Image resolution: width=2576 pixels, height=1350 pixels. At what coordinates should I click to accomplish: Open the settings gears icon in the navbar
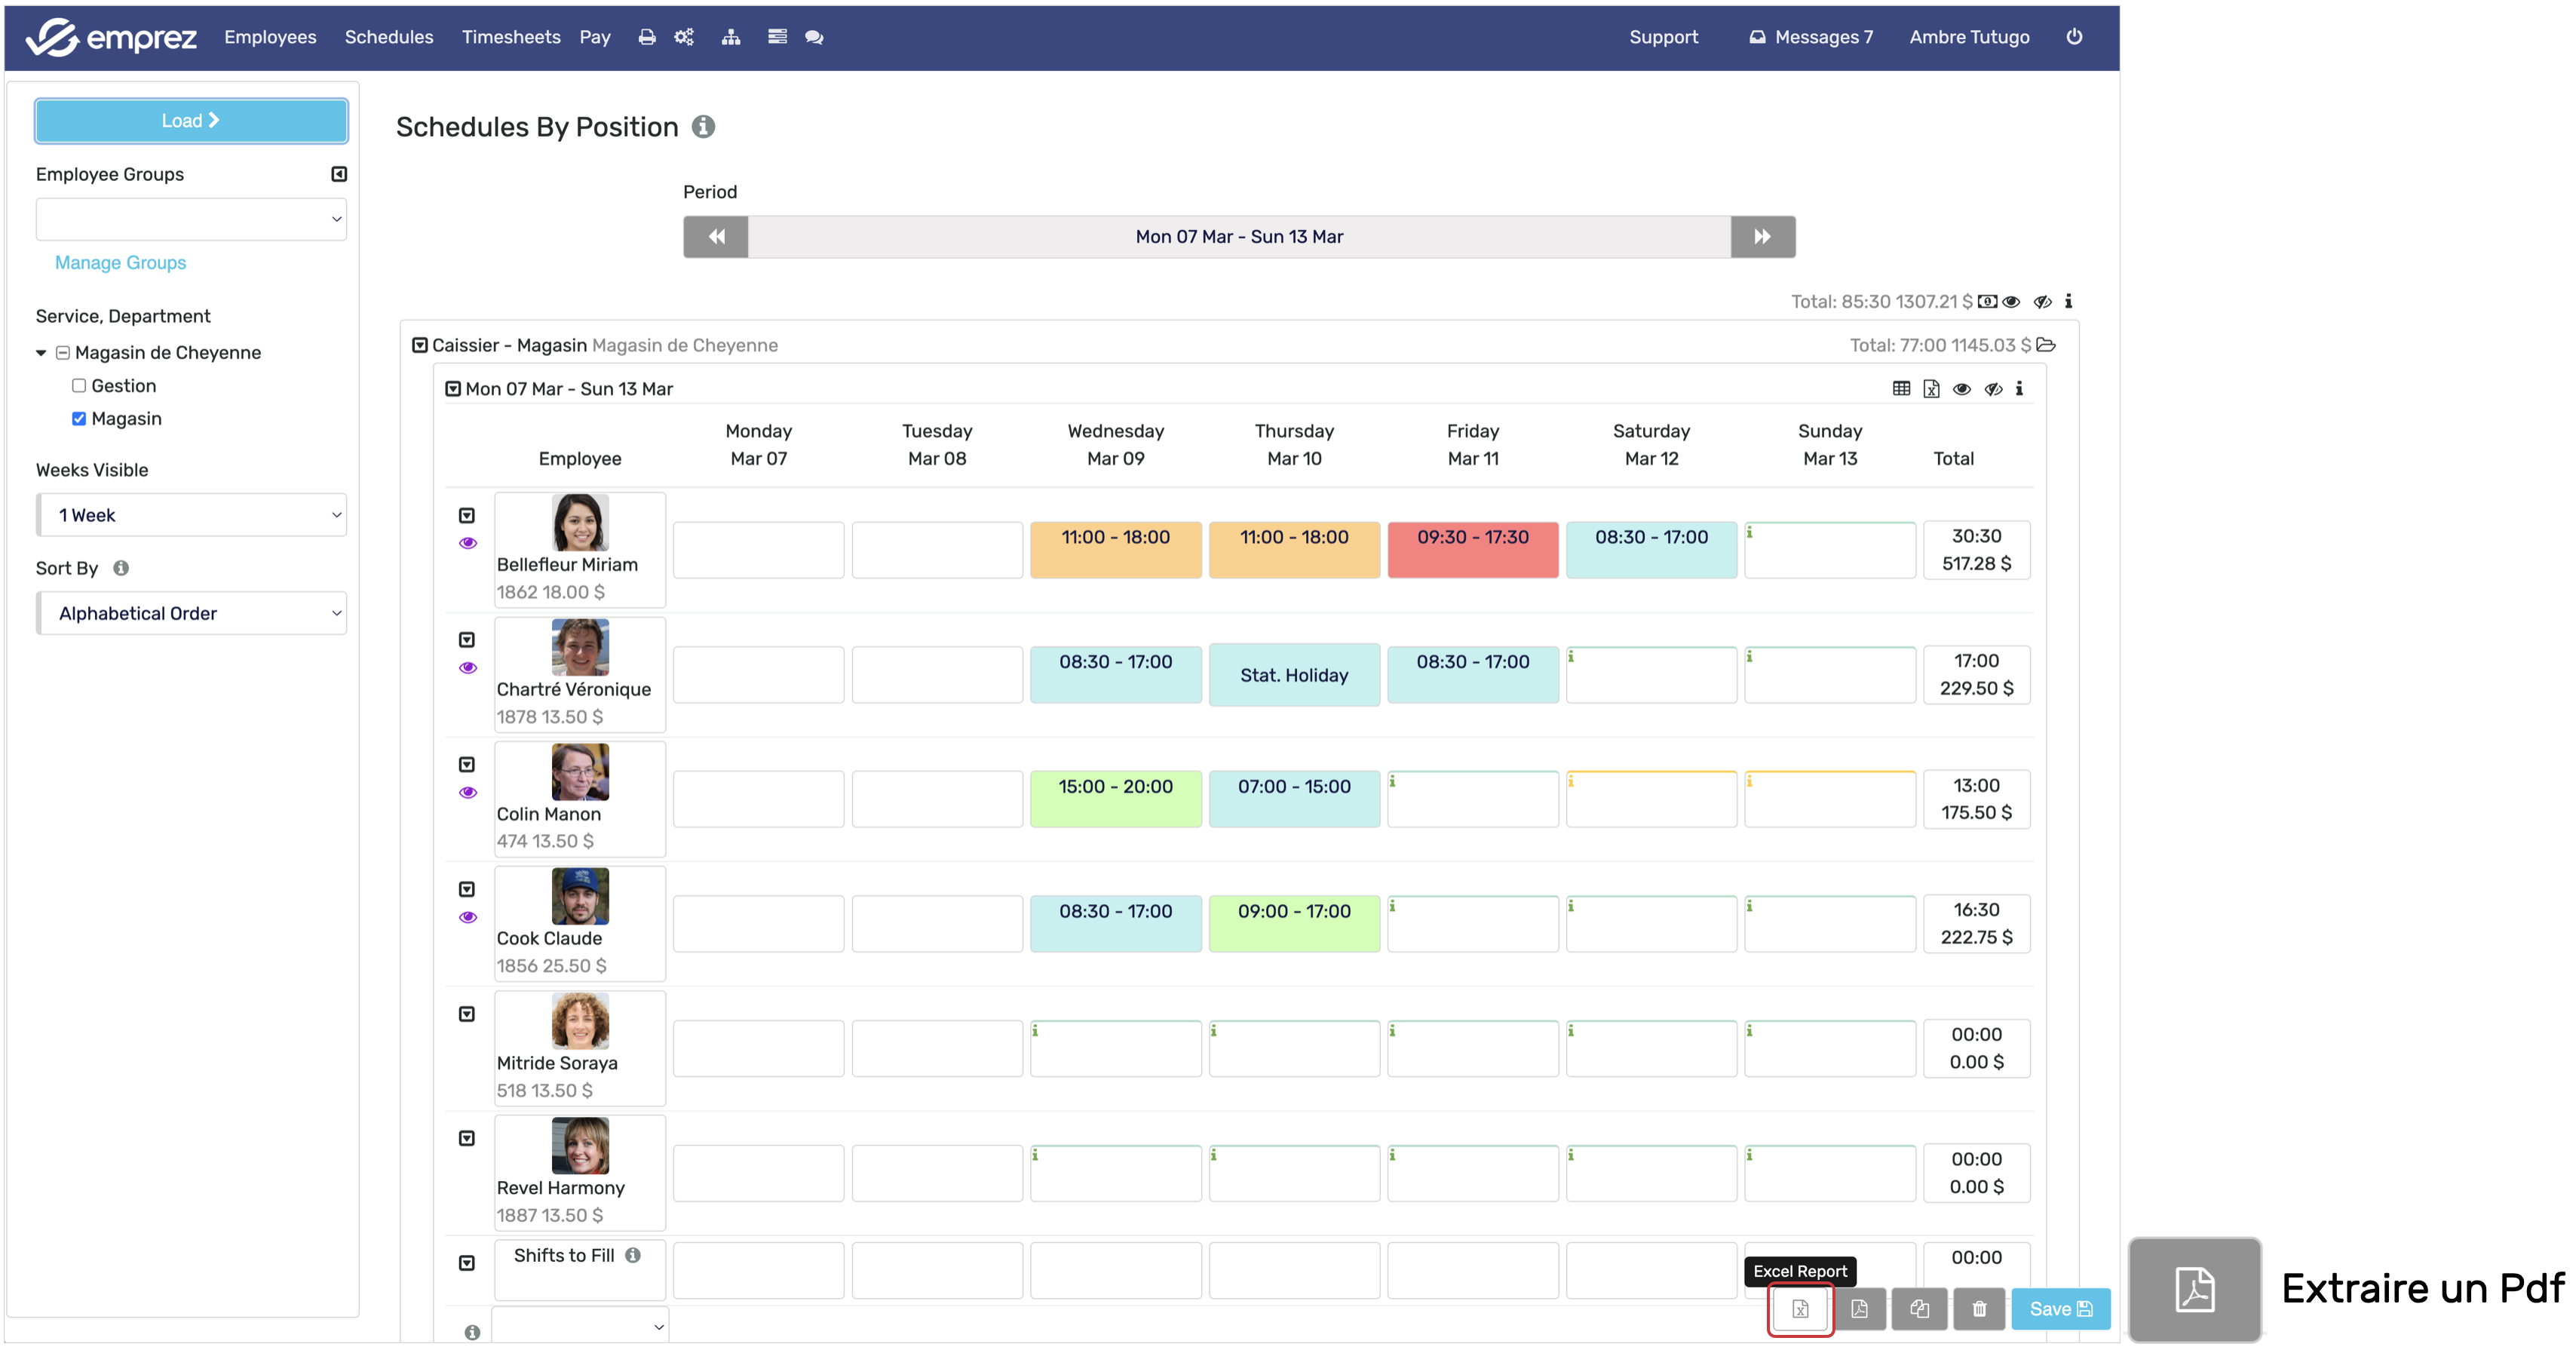(x=684, y=37)
